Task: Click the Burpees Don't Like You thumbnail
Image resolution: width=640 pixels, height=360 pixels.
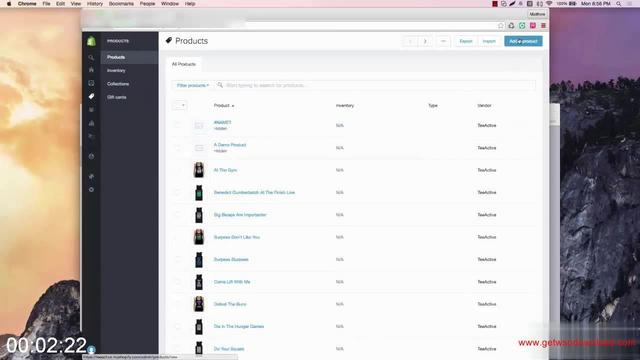Action: coord(199,237)
